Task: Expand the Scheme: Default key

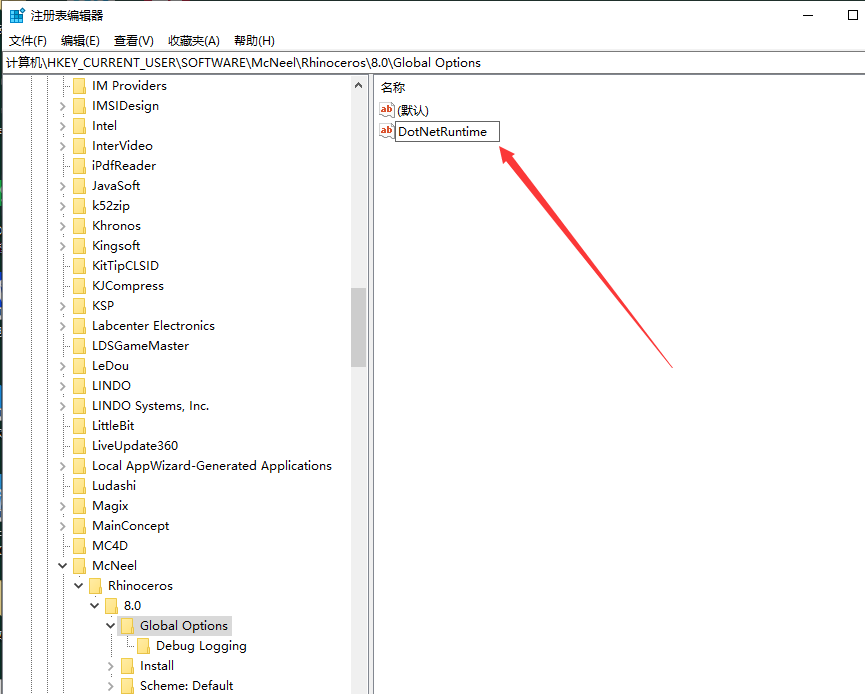Action: [x=110, y=686]
